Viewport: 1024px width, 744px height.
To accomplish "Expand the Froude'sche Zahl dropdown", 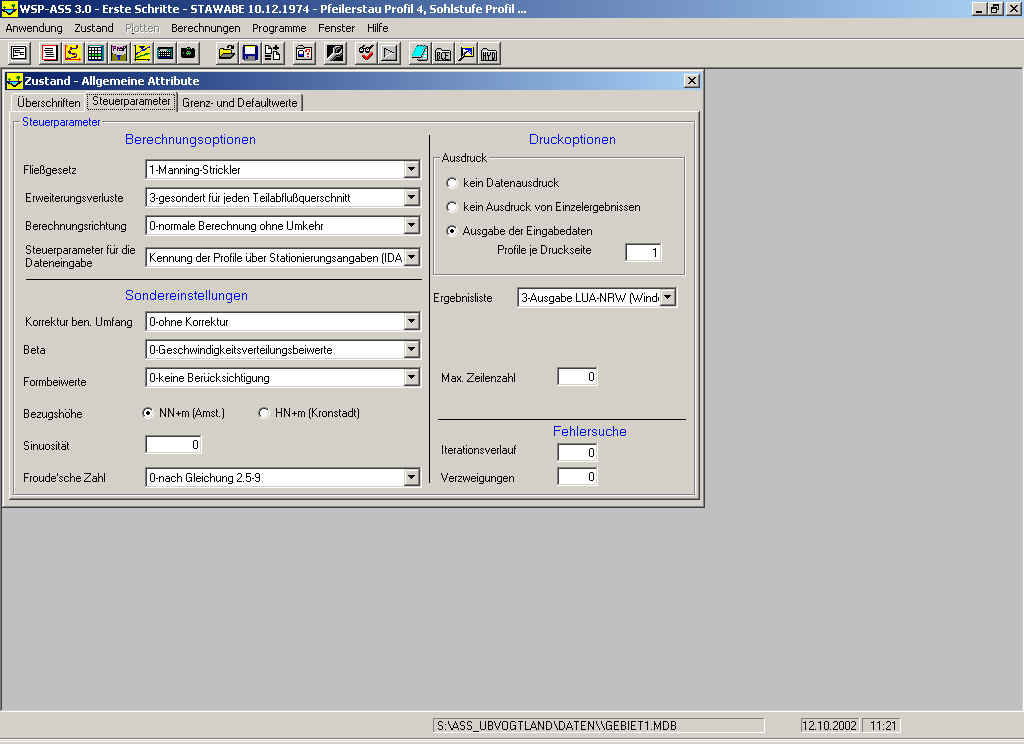I will coord(411,477).
